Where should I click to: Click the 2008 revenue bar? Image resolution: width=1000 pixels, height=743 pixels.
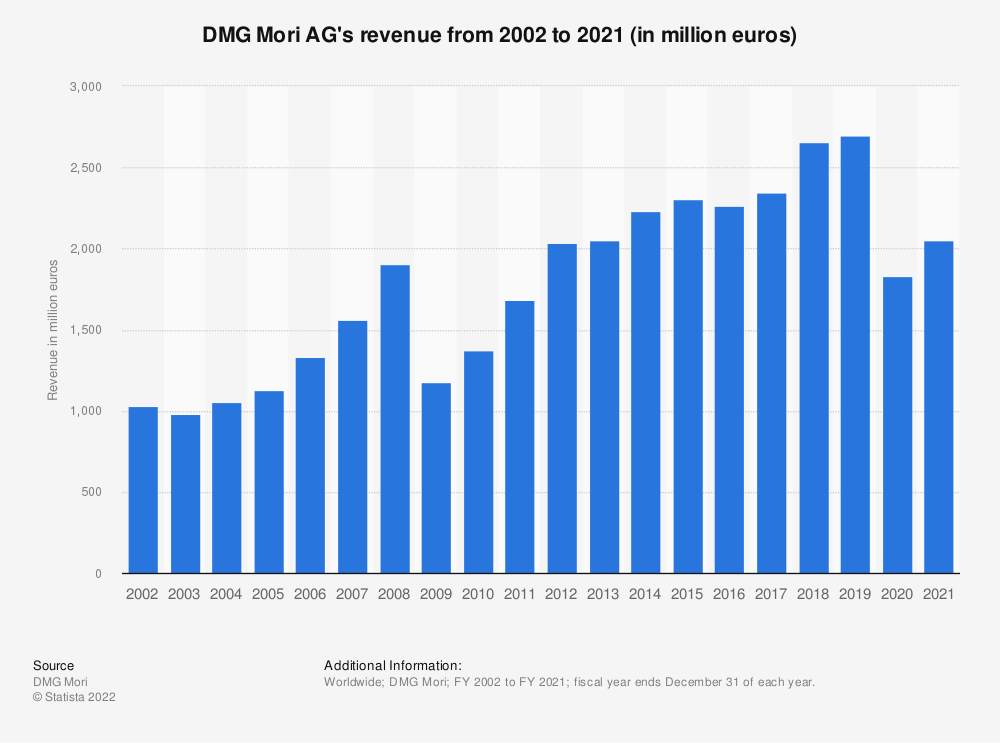[x=394, y=419]
